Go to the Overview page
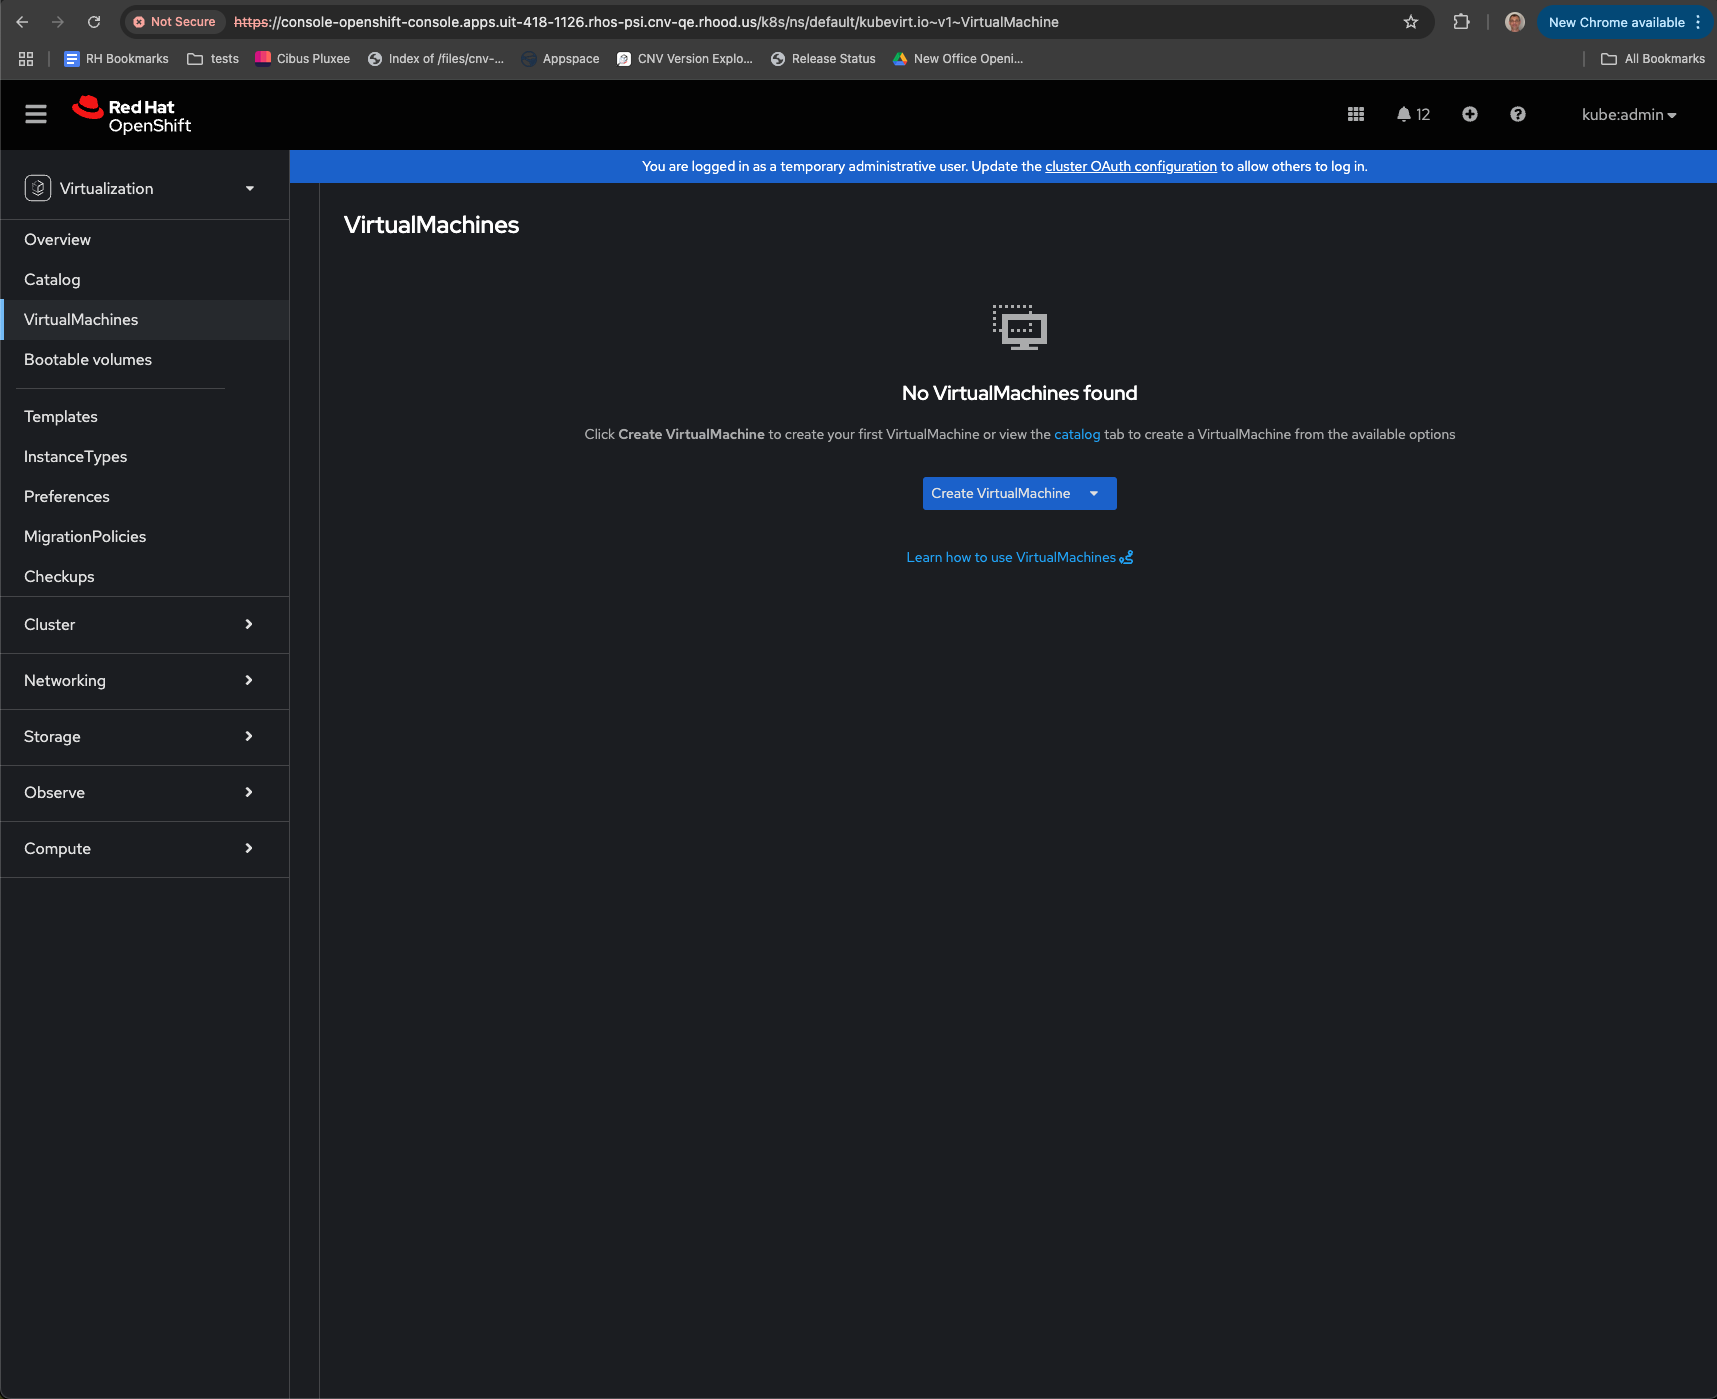 coord(145,240)
